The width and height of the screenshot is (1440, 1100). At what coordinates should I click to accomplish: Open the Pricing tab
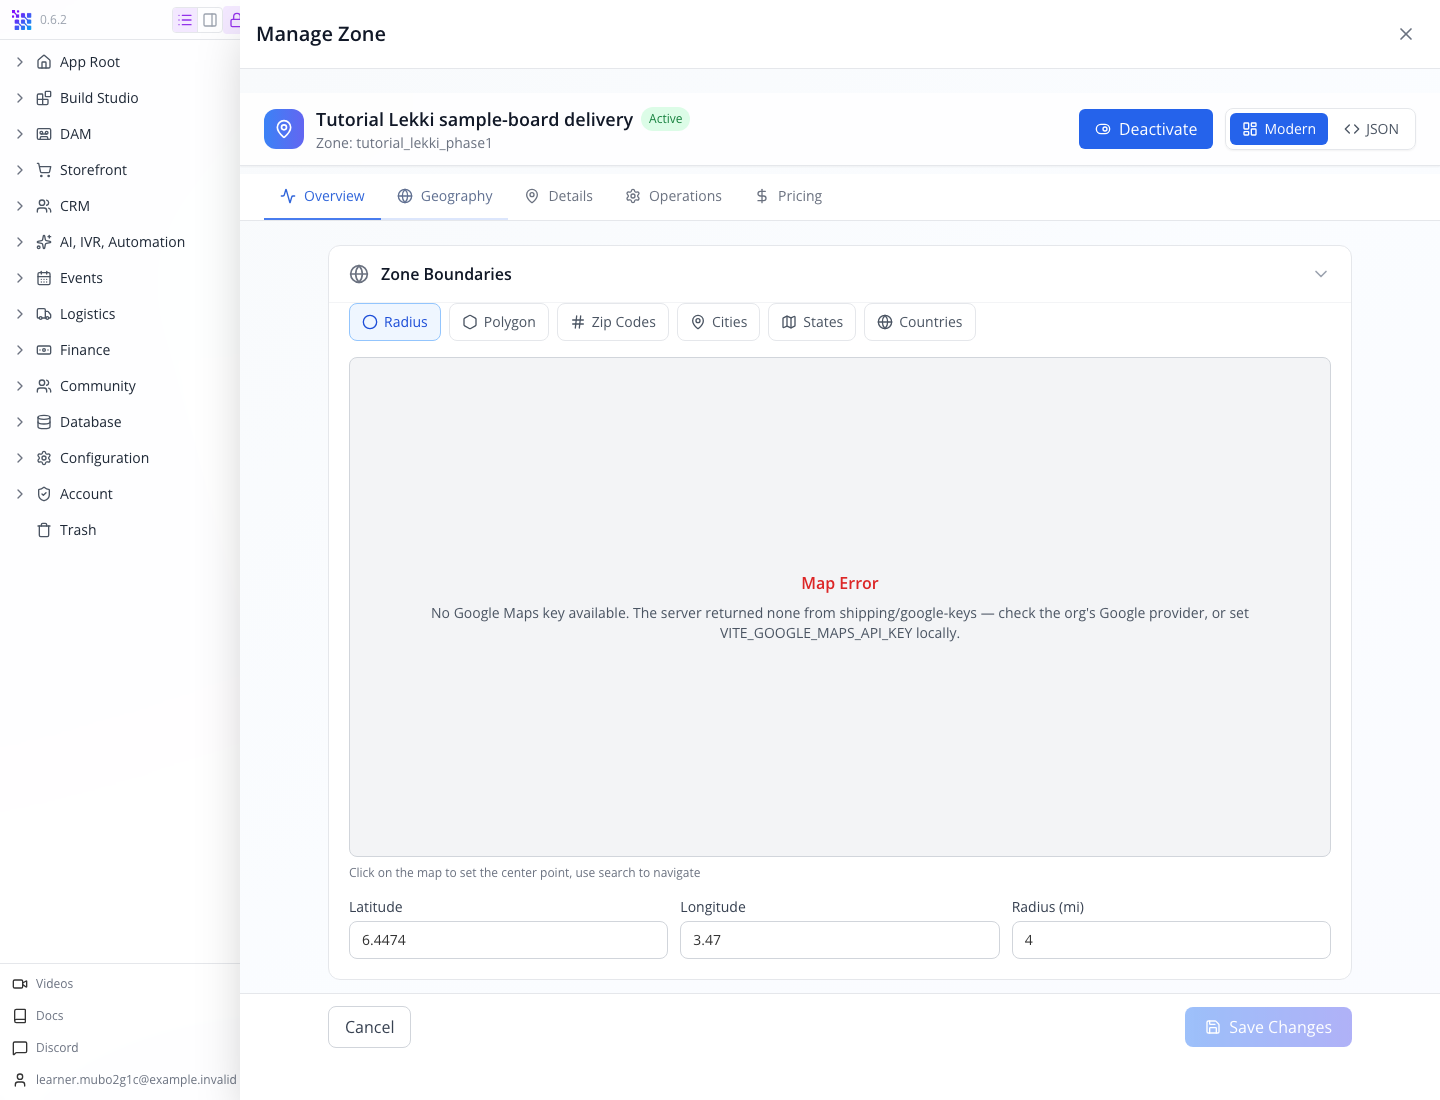click(x=788, y=196)
